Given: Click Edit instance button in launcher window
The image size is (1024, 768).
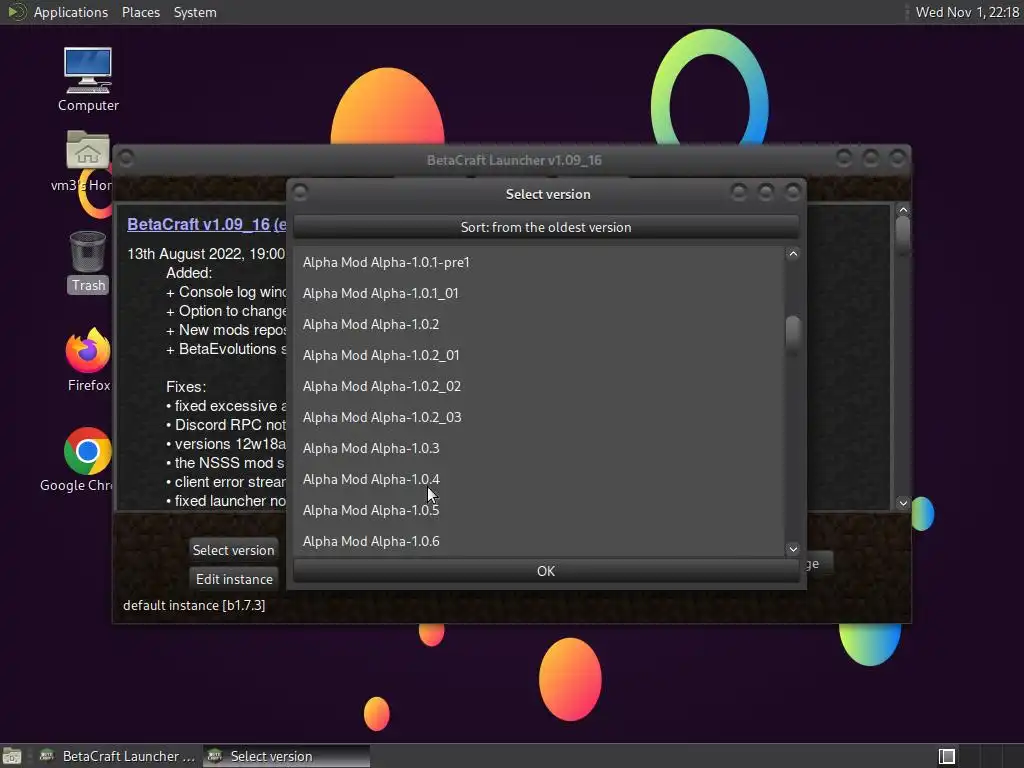Looking at the screenshot, I should 234,579.
